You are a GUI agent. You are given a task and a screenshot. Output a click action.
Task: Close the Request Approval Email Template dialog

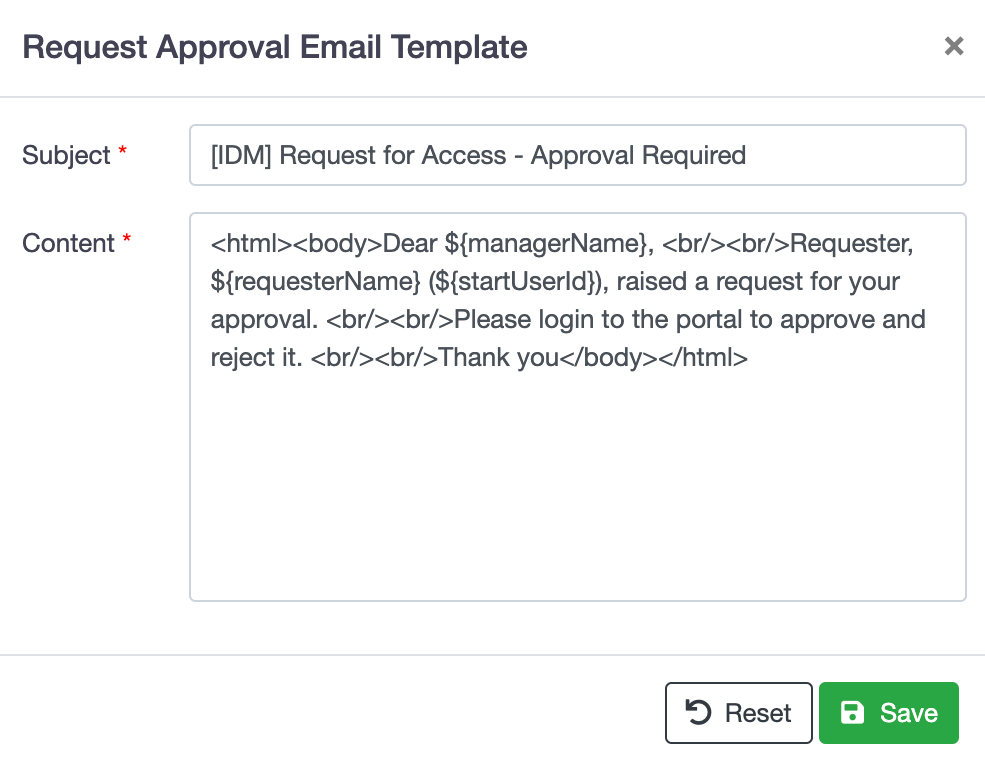coord(954,46)
